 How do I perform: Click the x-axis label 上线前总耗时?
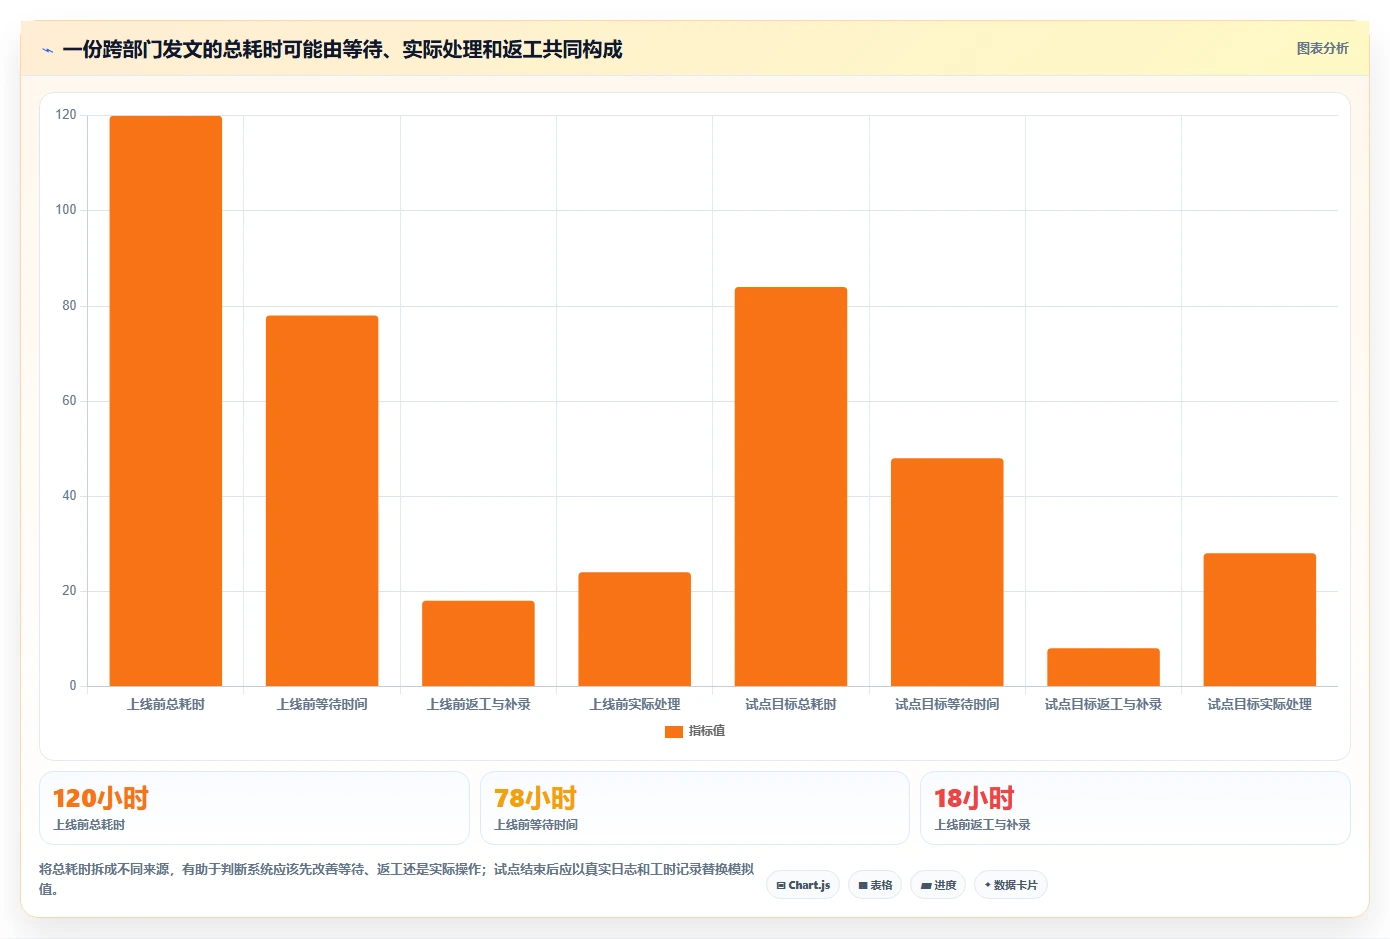(x=166, y=704)
